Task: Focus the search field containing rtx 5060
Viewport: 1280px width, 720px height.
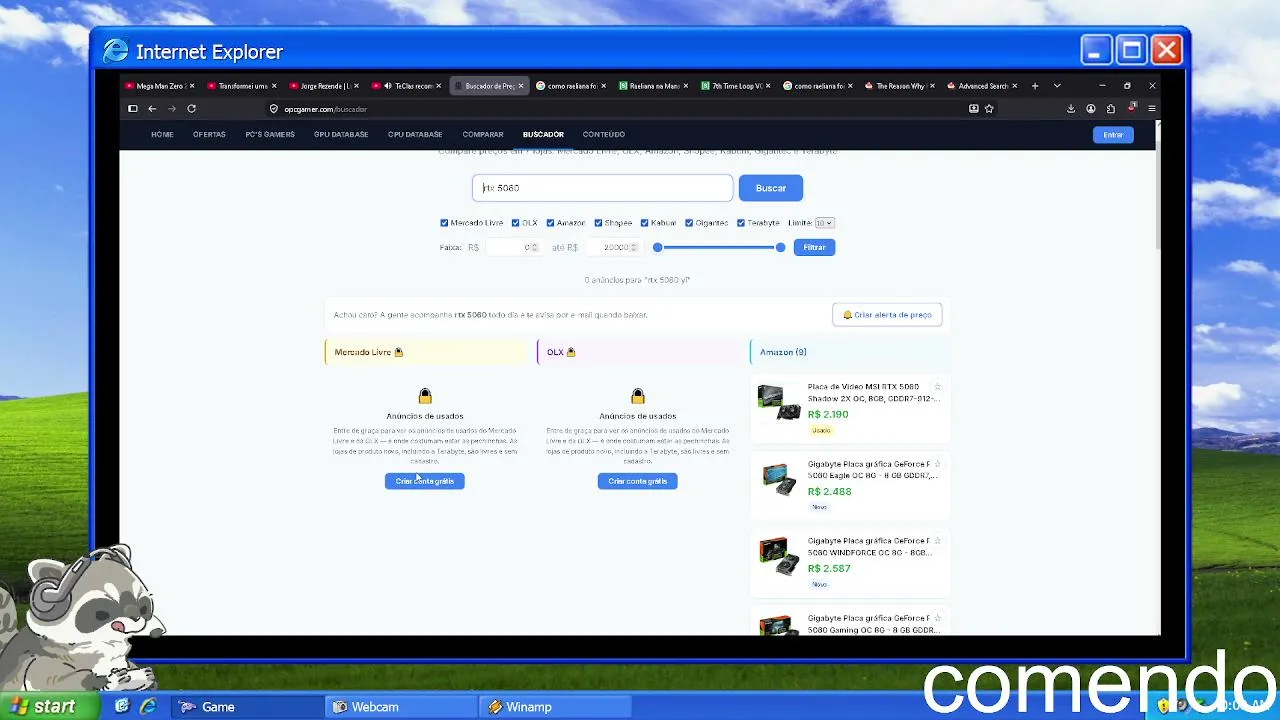Action: (603, 188)
